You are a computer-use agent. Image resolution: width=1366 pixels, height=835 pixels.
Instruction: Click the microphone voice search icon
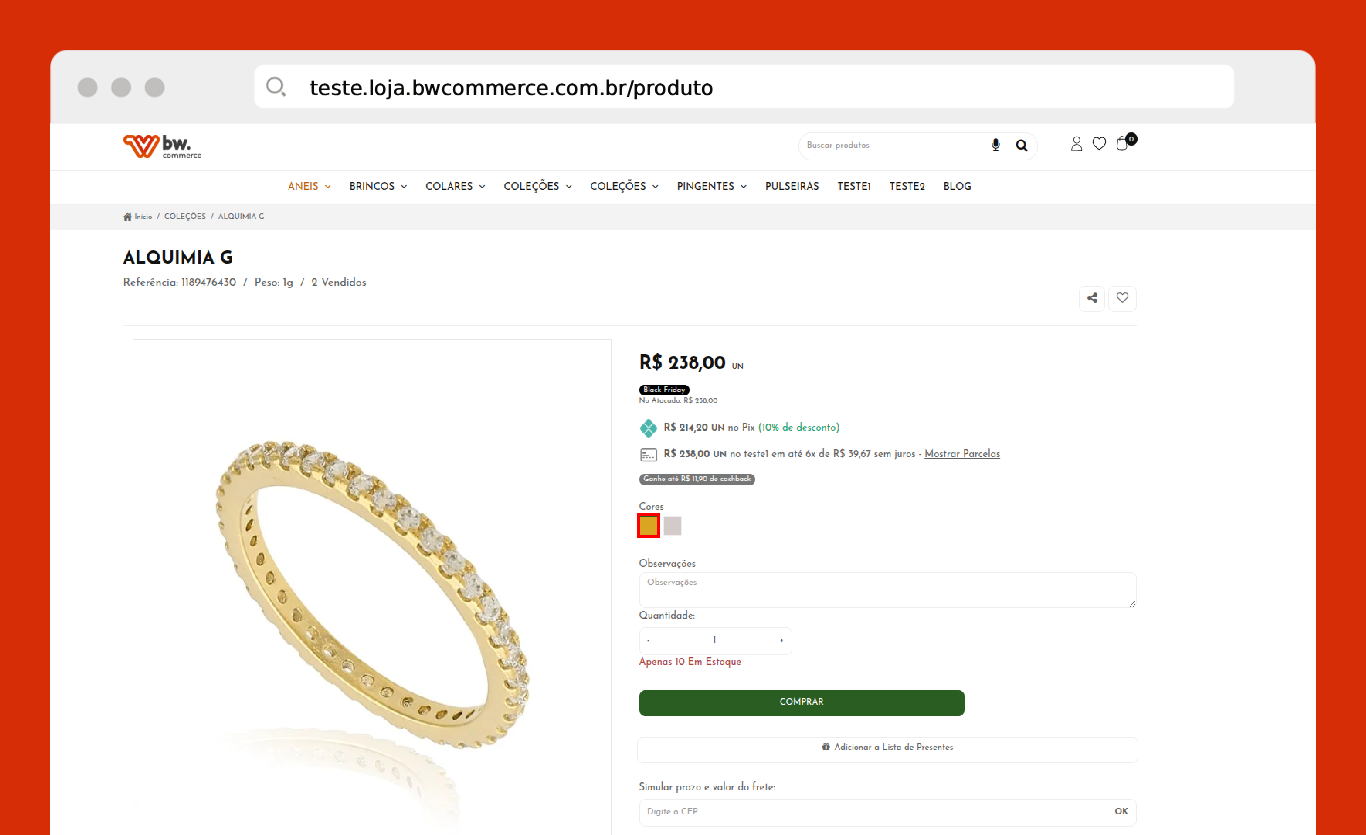995,145
